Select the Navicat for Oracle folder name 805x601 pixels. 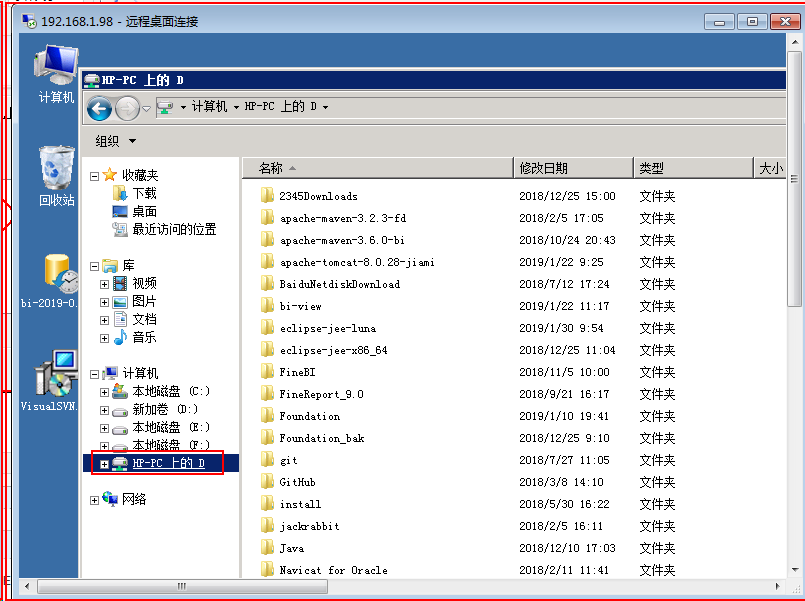pos(334,570)
